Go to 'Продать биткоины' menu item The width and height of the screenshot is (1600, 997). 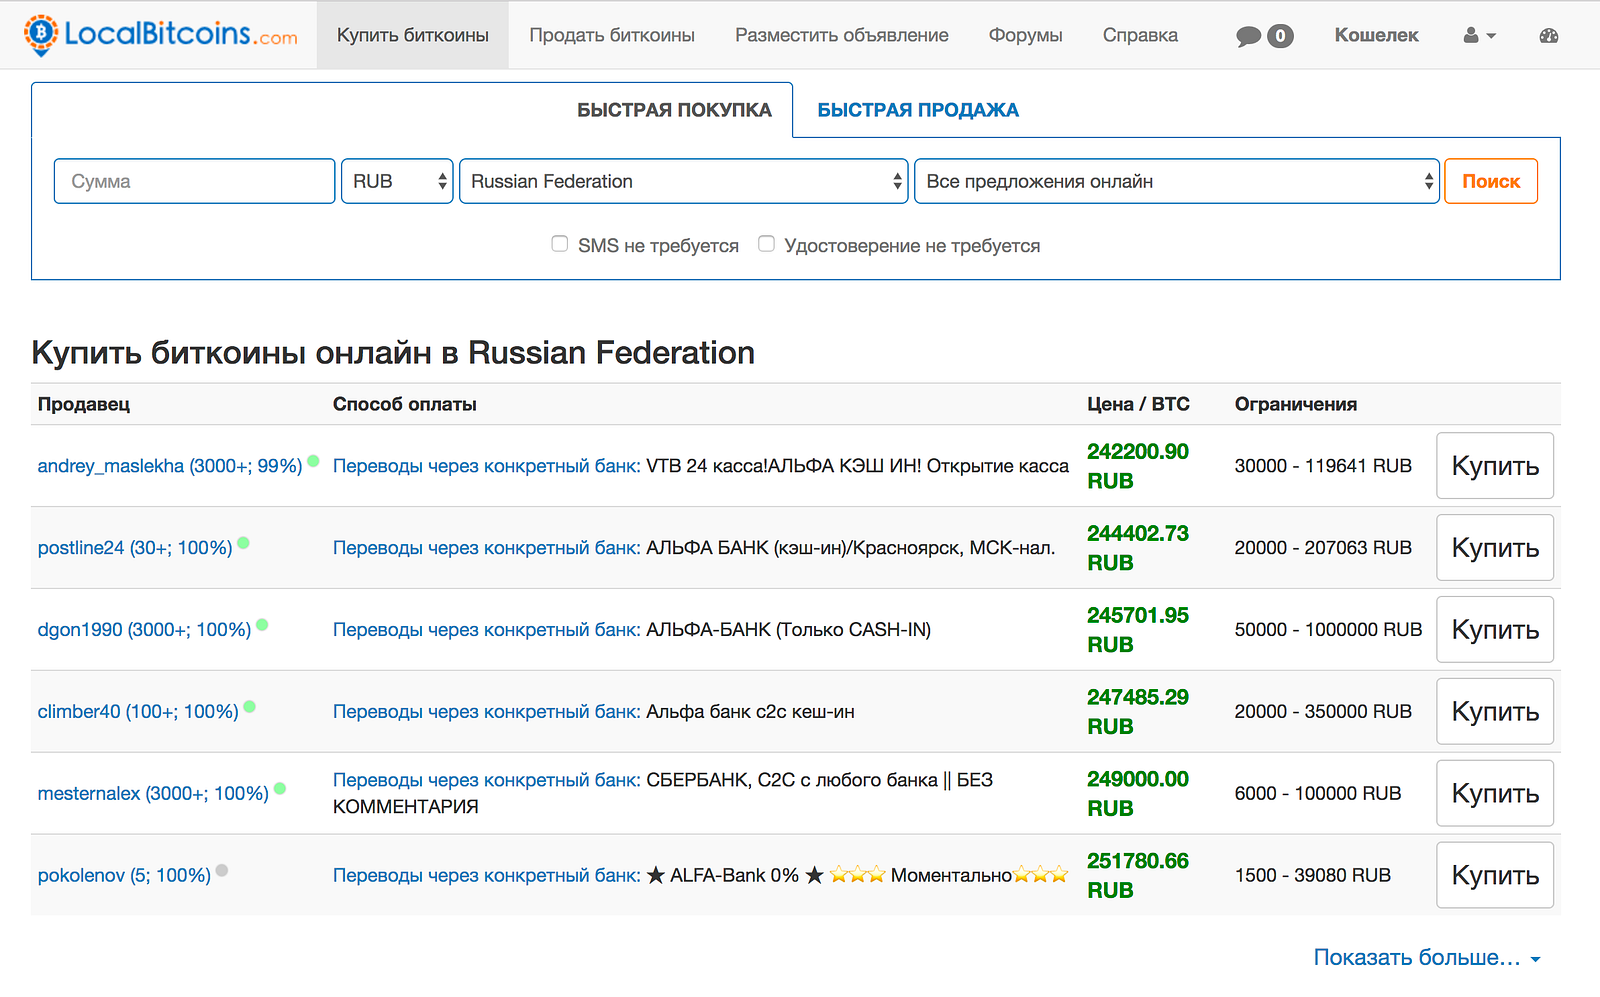(612, 35)
